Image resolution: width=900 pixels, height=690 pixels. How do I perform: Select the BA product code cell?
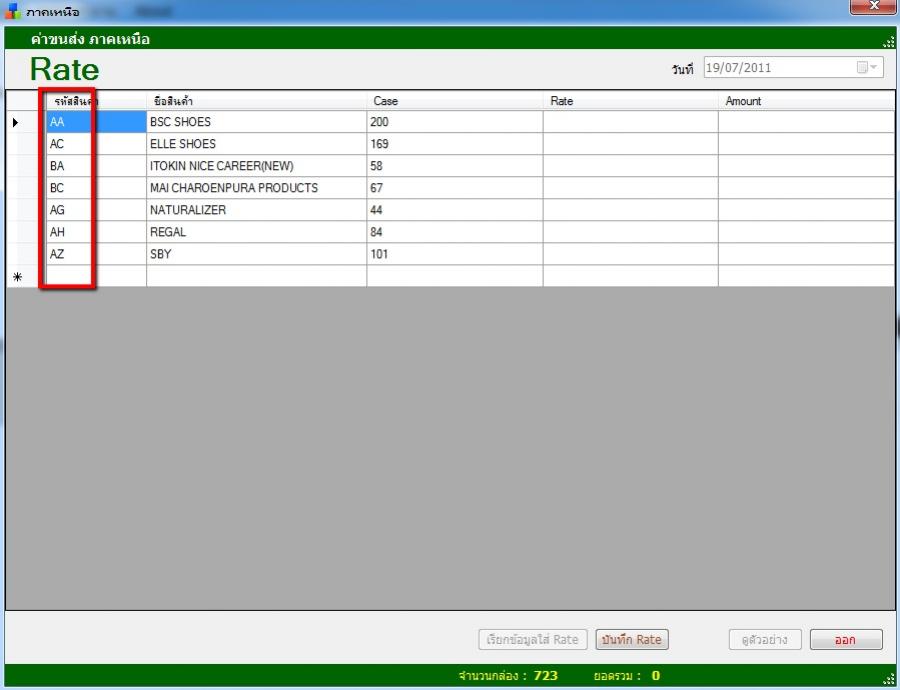(x=96, y=166)
